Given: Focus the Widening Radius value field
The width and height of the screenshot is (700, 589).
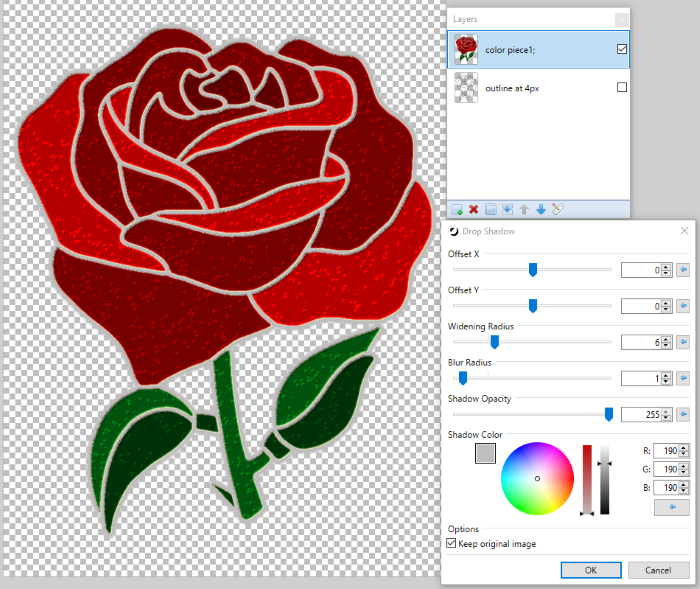Looking at the screenshot, I should coord(641,343).
